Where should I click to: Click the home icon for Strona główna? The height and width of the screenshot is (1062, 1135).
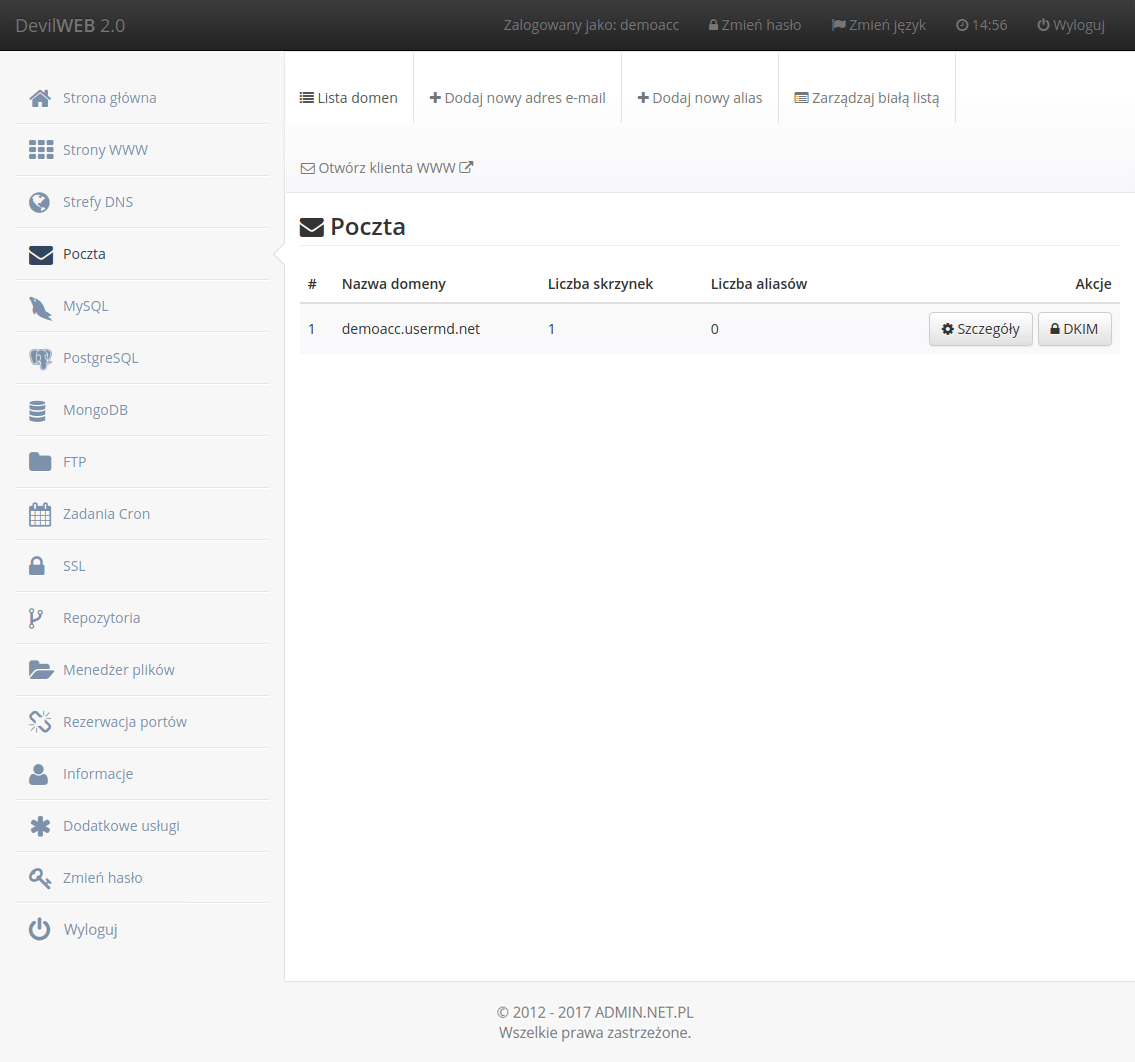[40, 98]
